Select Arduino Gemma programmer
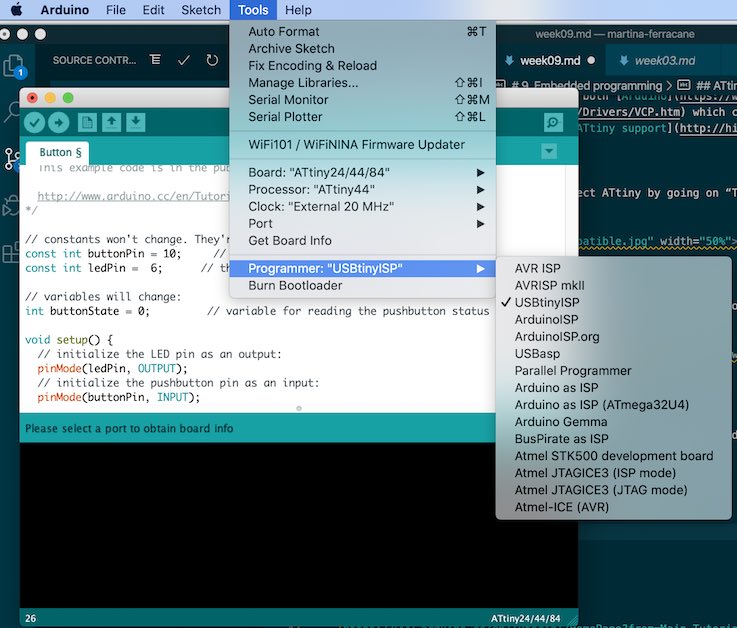 [613, 422]
